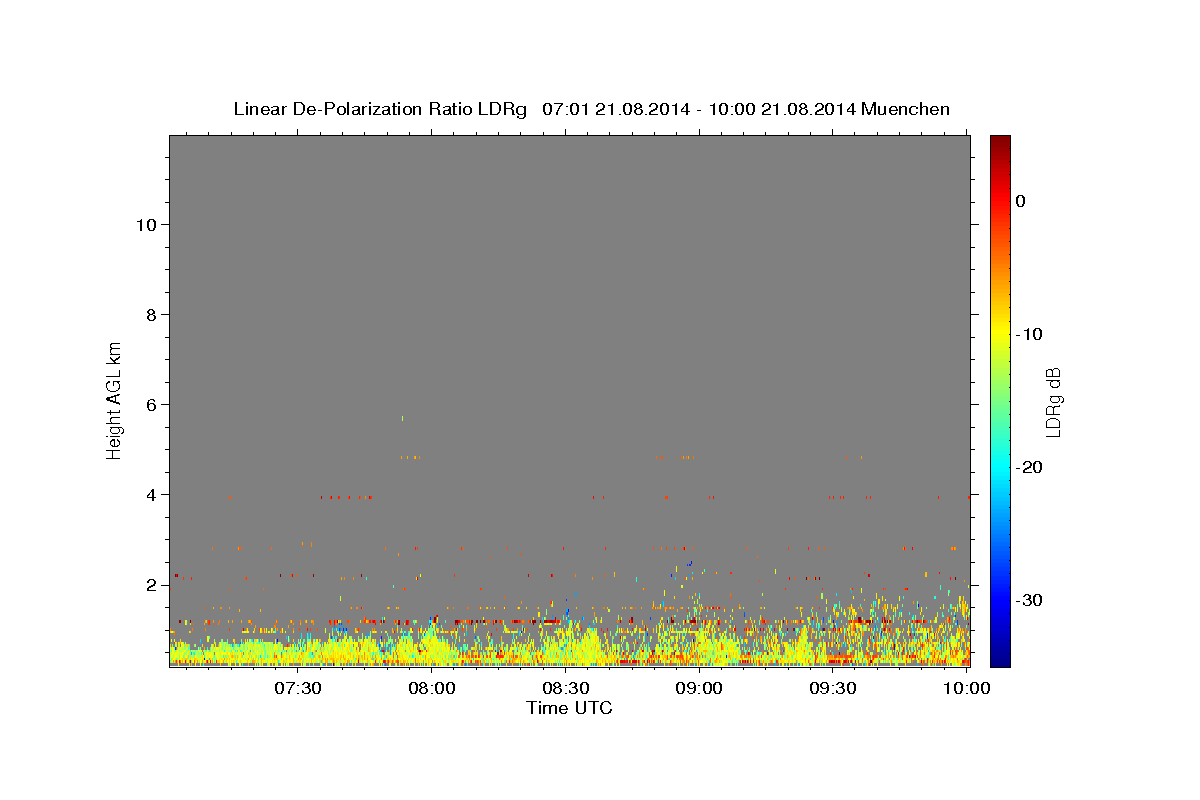The width and height of the screenshot is (1200, 800).
Task: Click the dark red top of colorbar
Action: (1000, 142)
